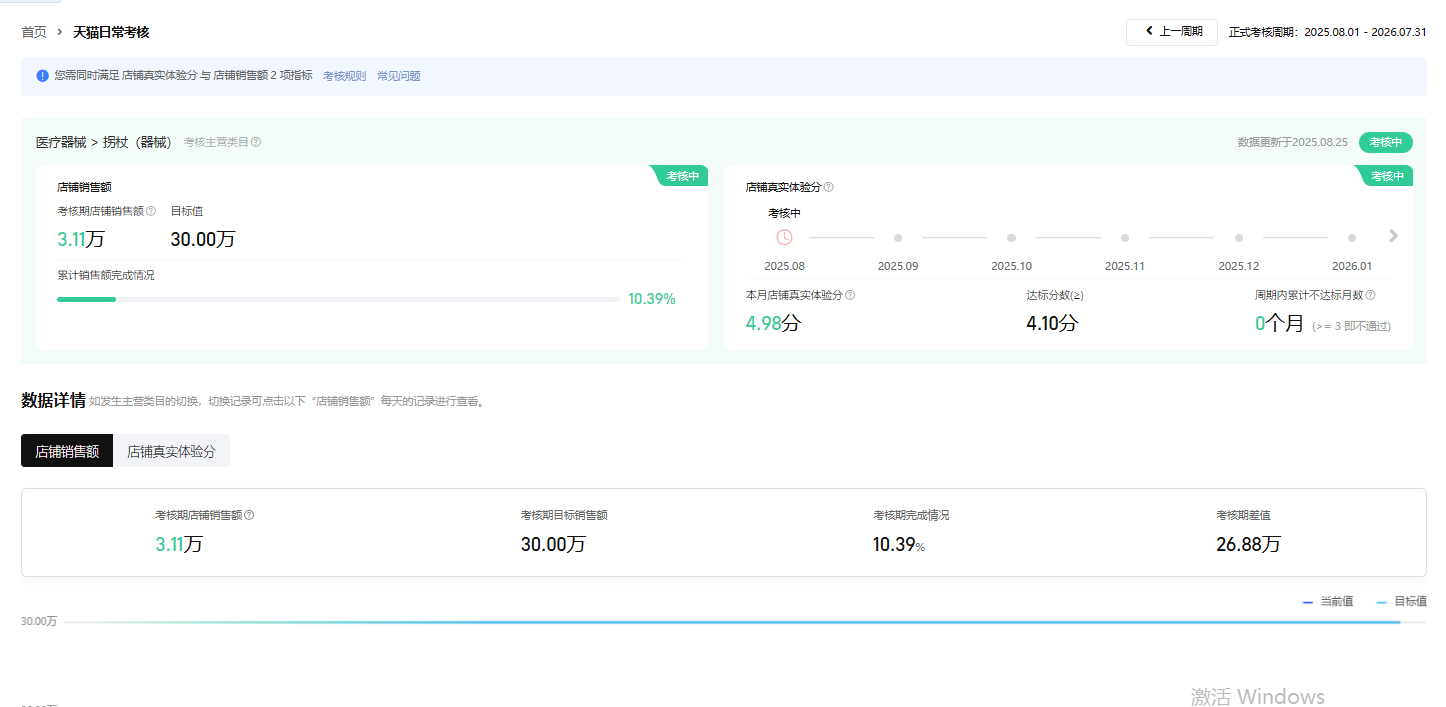Open the 考核规则 link
Screen dimensions: 1446x707
click(344, 76)
